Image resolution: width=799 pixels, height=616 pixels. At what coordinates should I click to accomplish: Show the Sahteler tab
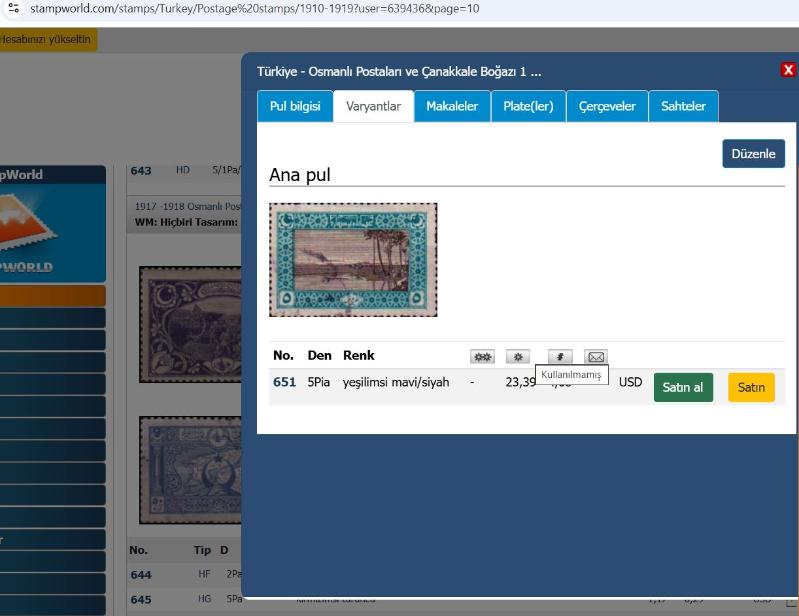click(x=683, y=106)
